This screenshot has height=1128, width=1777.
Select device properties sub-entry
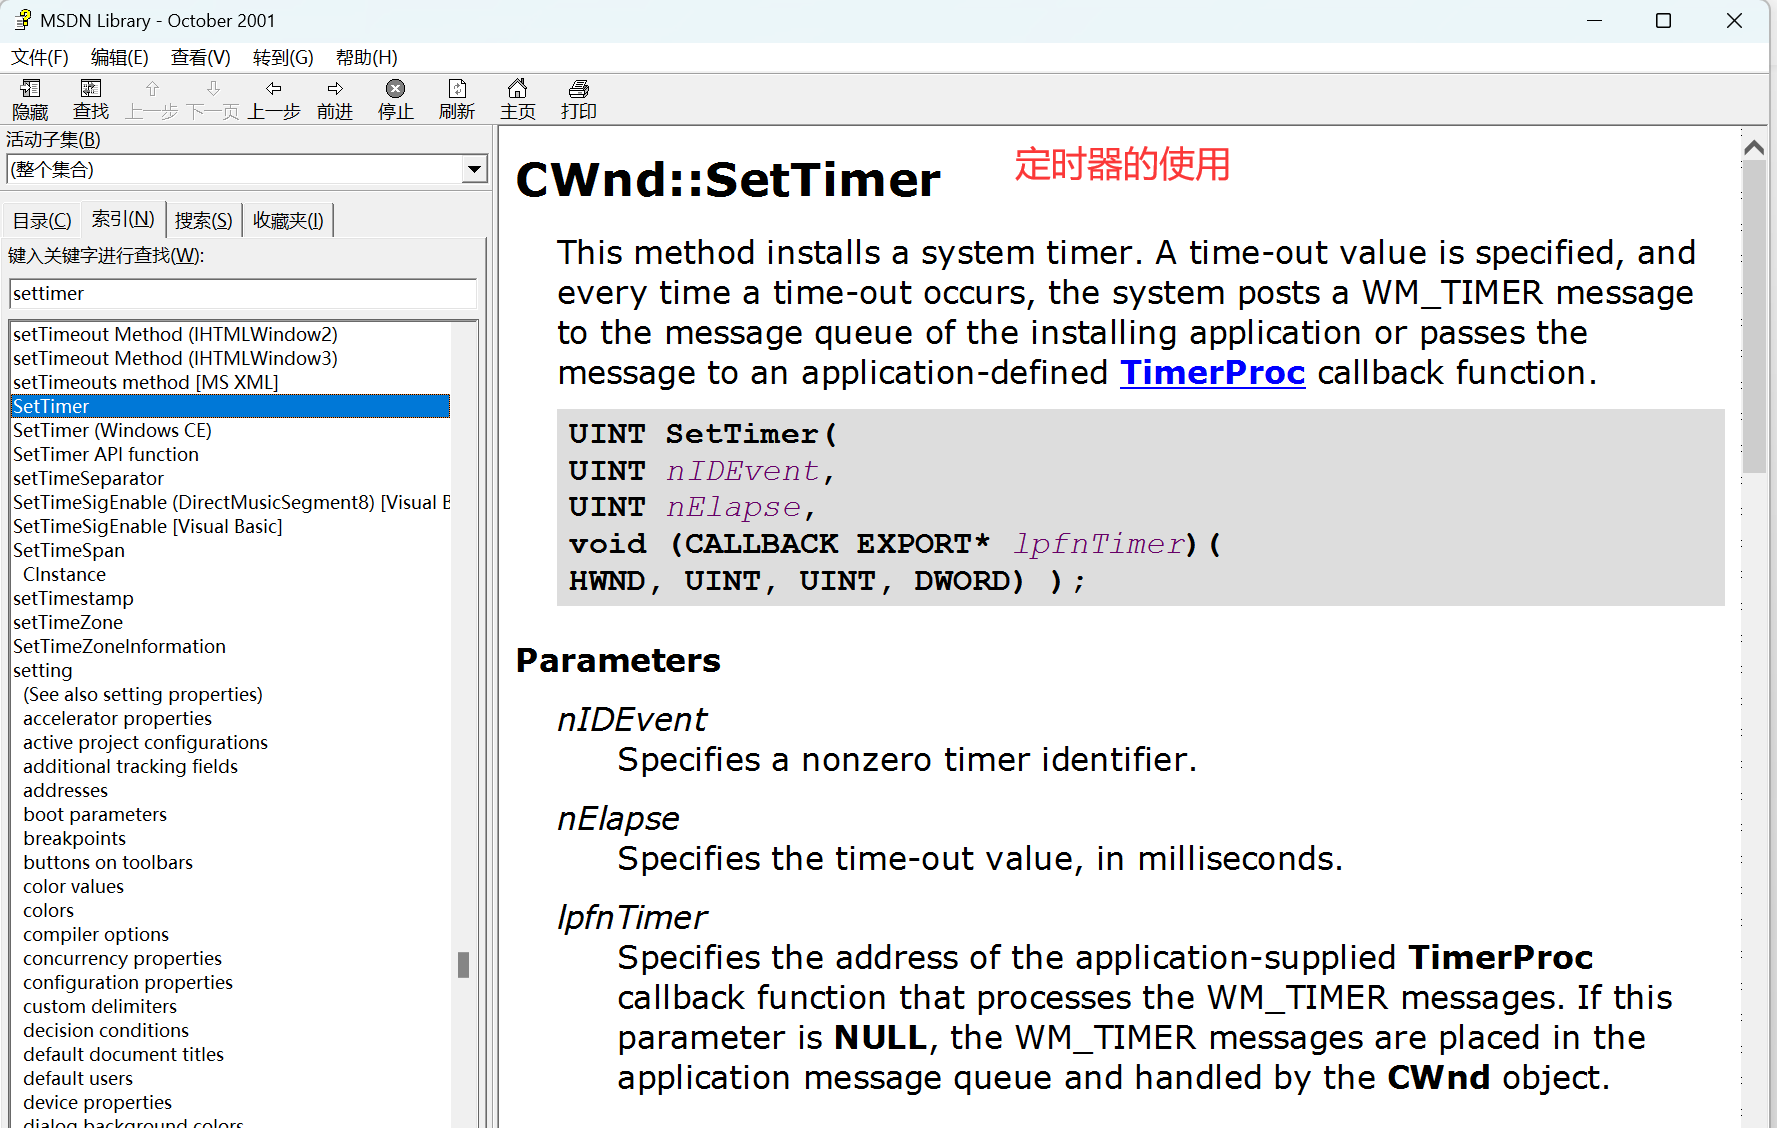tap(97, 1102)
